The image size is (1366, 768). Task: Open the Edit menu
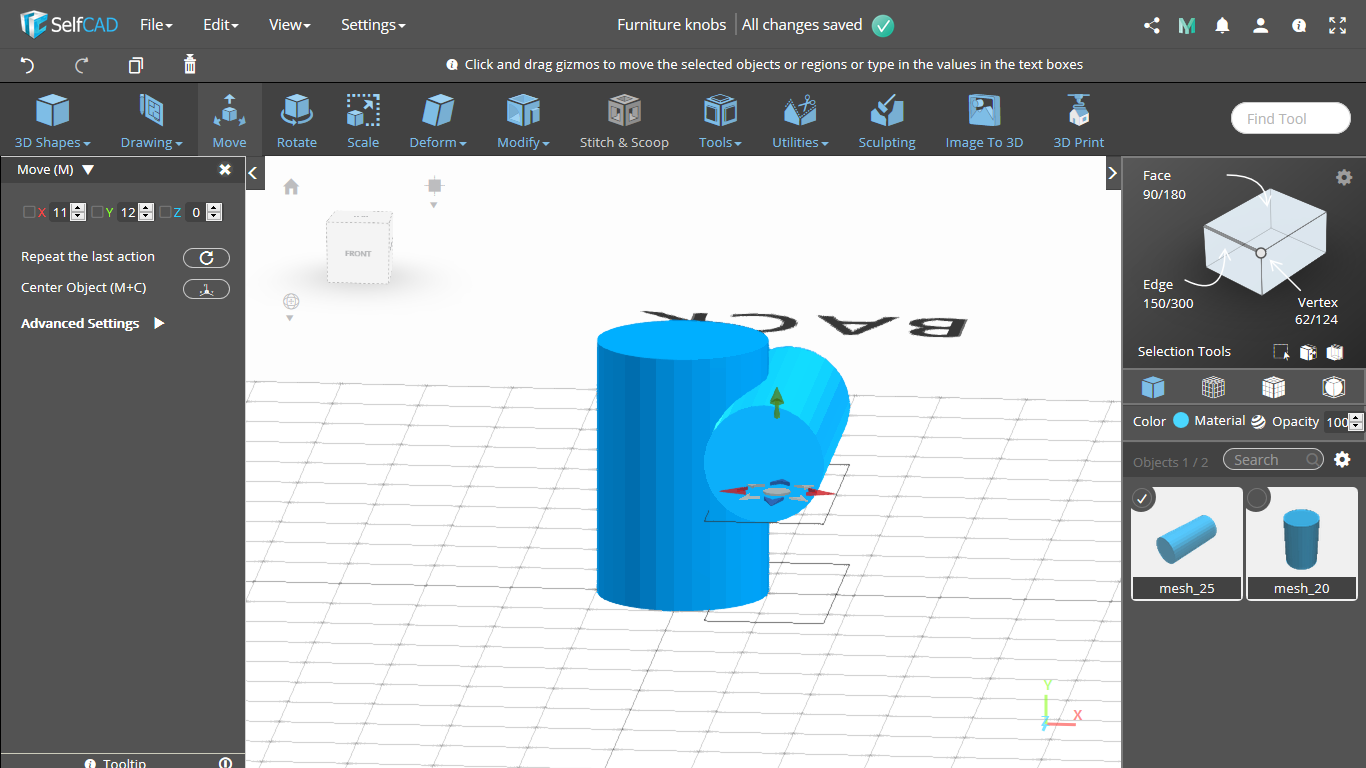tap(221, 25)
